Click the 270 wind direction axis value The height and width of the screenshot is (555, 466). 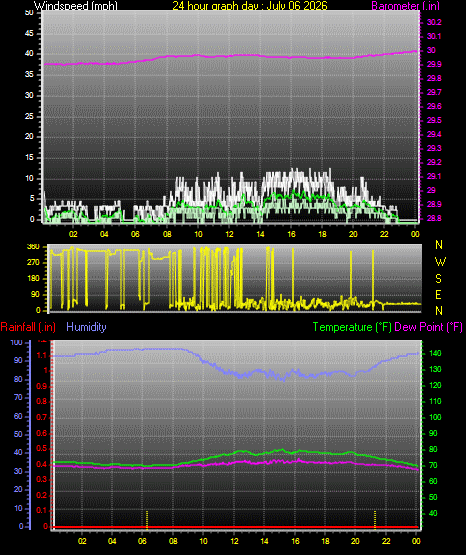pos(33,263)
